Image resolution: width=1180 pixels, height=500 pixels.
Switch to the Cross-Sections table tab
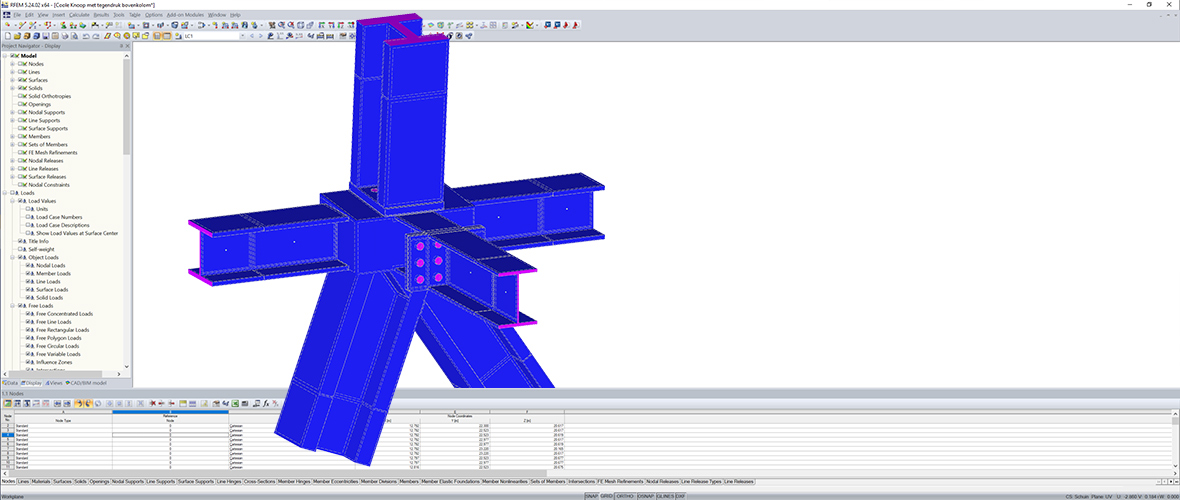(260, 481)
